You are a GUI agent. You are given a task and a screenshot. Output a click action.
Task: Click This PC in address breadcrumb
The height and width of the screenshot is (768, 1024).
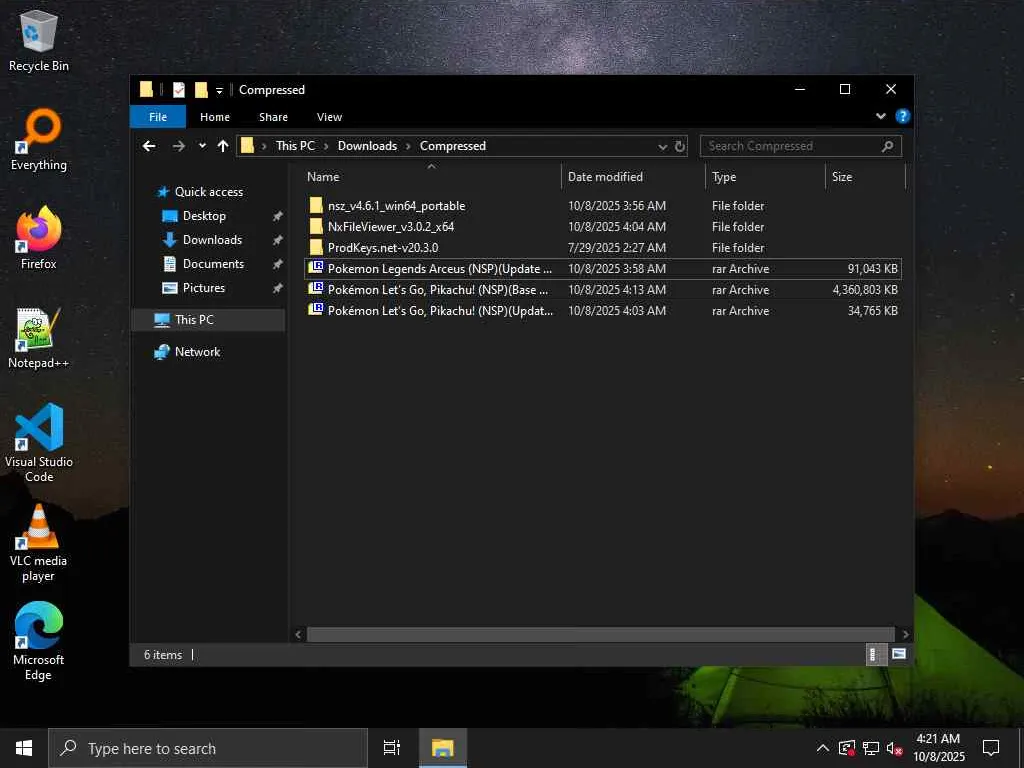(295, 146)
